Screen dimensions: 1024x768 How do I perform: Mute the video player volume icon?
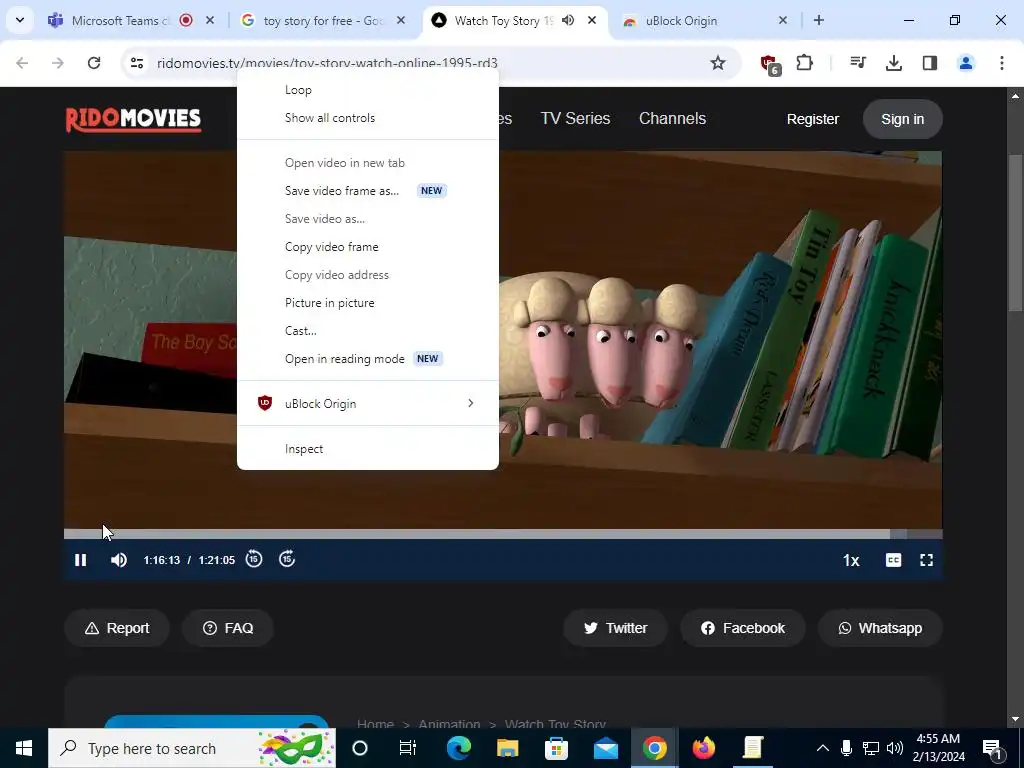(119, 560)
